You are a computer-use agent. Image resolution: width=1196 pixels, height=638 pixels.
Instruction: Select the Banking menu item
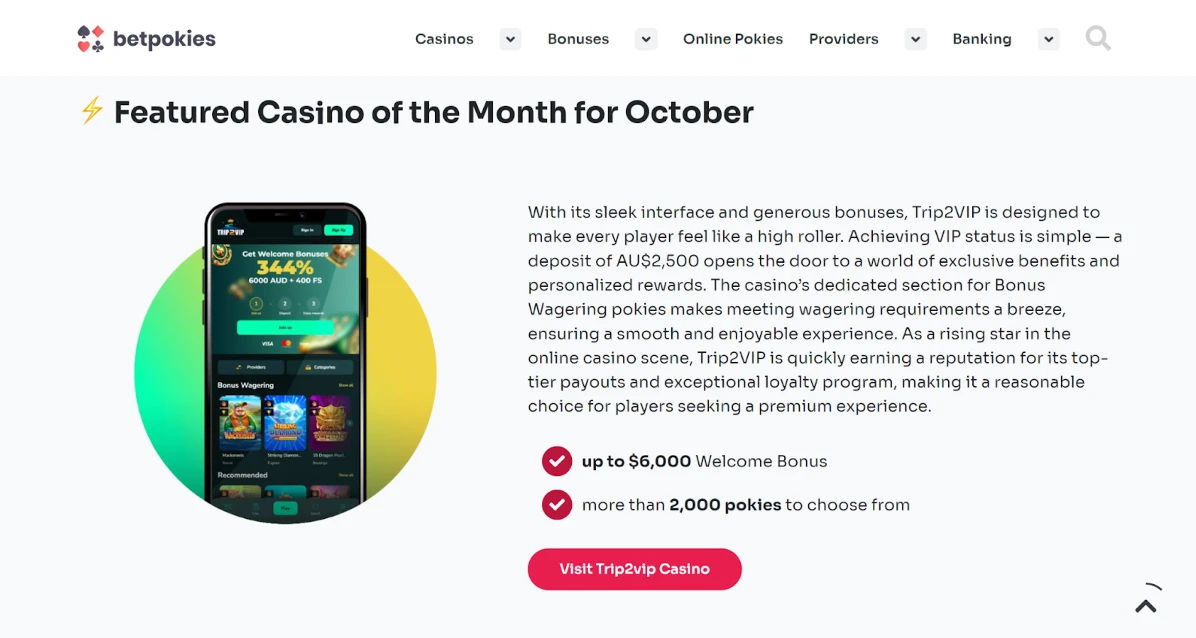(x=982, y=39)
